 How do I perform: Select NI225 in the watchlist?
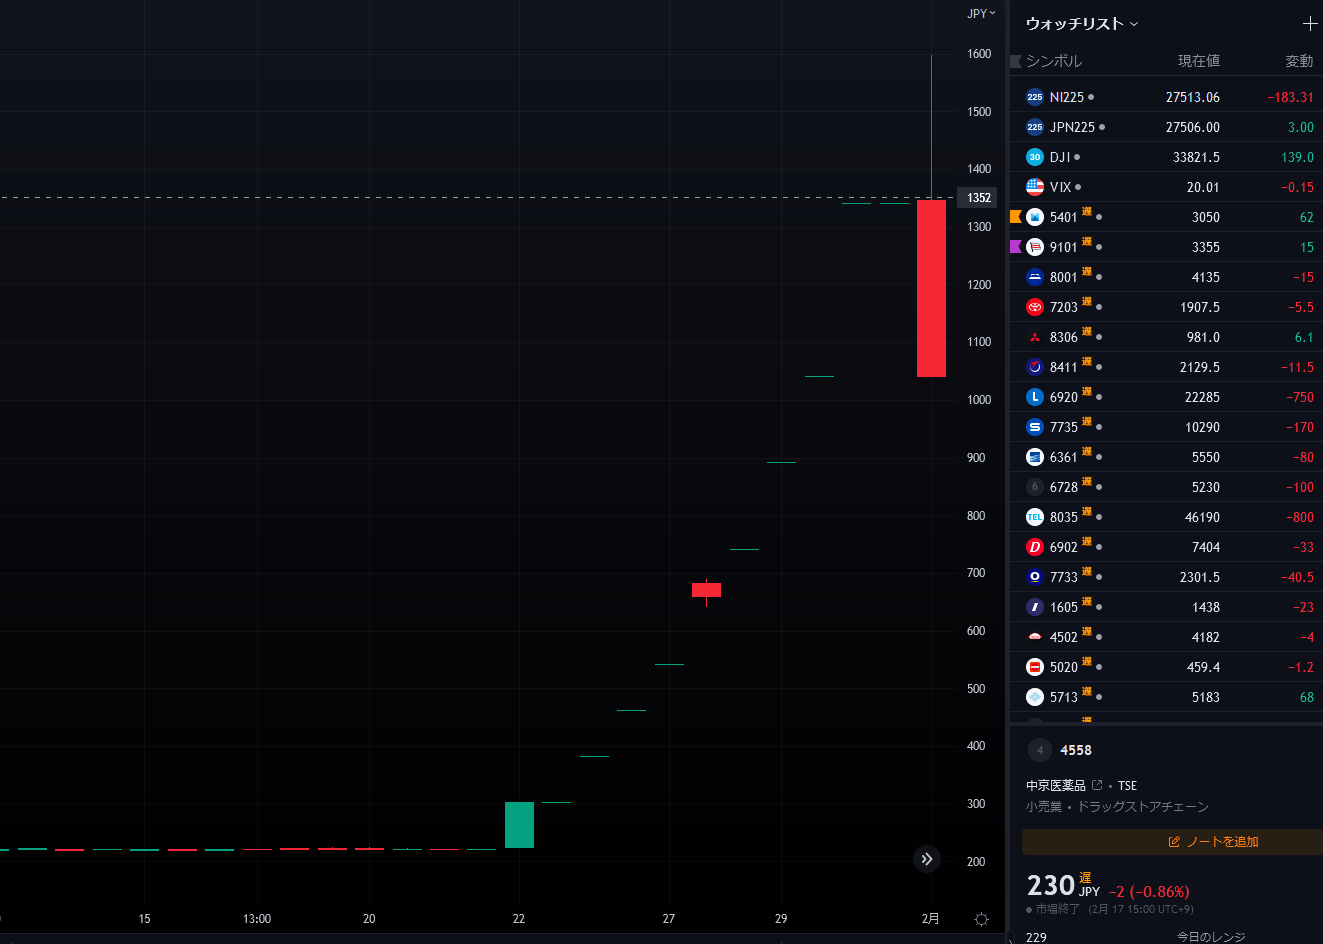(x=1066, y=97)
